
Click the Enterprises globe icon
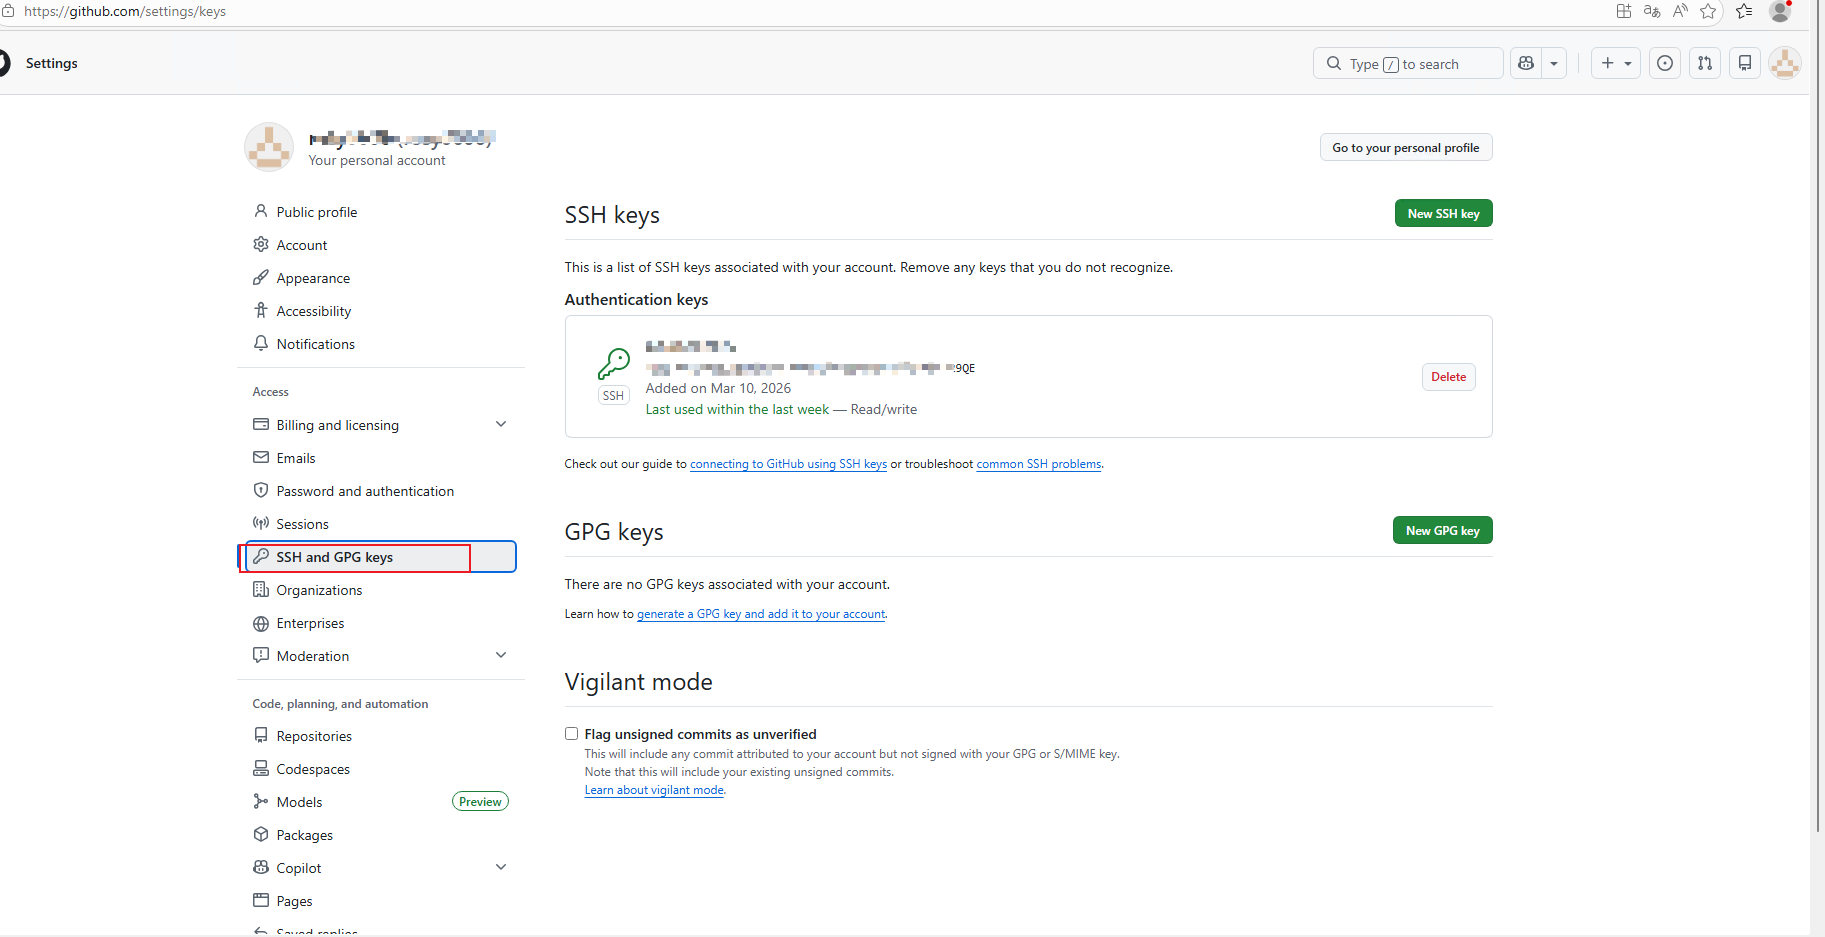tap(261, 623)
